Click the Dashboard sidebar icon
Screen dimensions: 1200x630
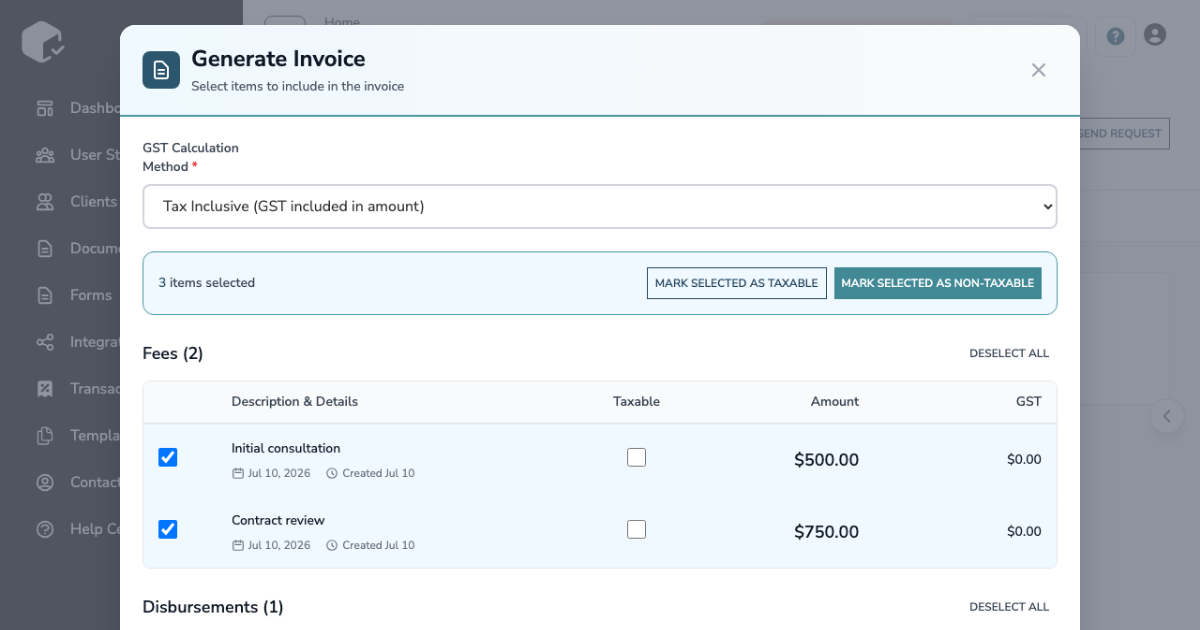coord(45,108)
